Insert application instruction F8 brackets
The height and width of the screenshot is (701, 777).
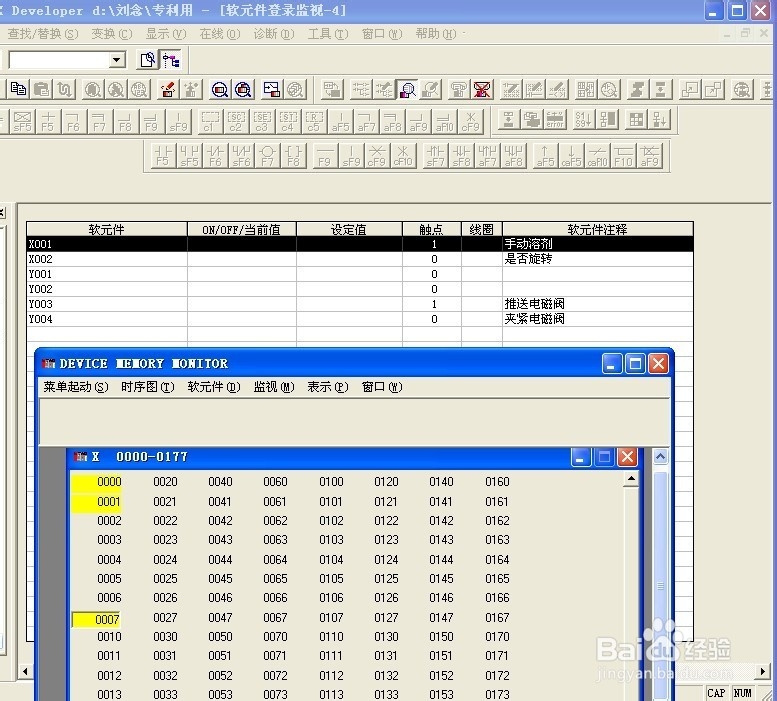tap(293, 156)
